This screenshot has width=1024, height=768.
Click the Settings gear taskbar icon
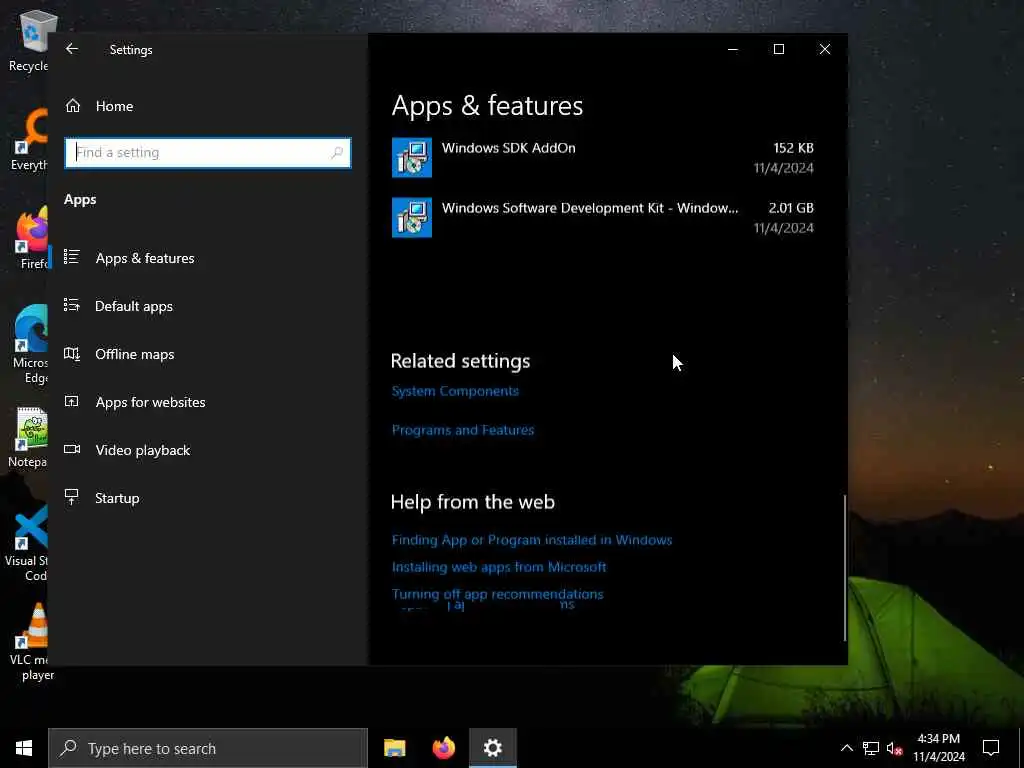(x=492, y=748)
